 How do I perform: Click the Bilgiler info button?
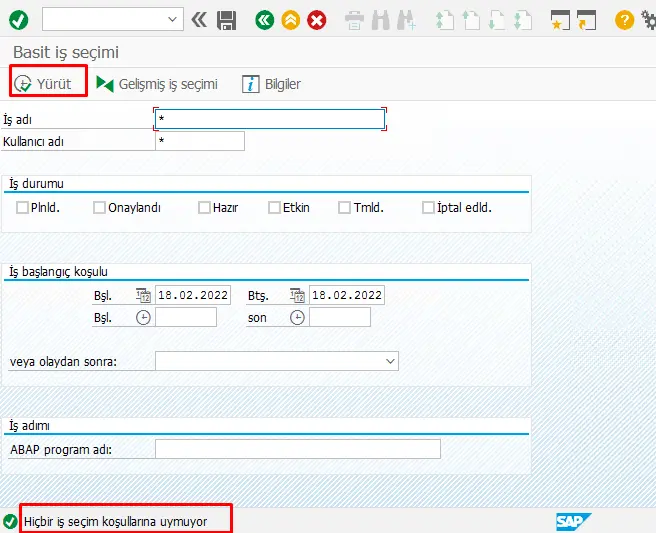(x=271, y=84)
